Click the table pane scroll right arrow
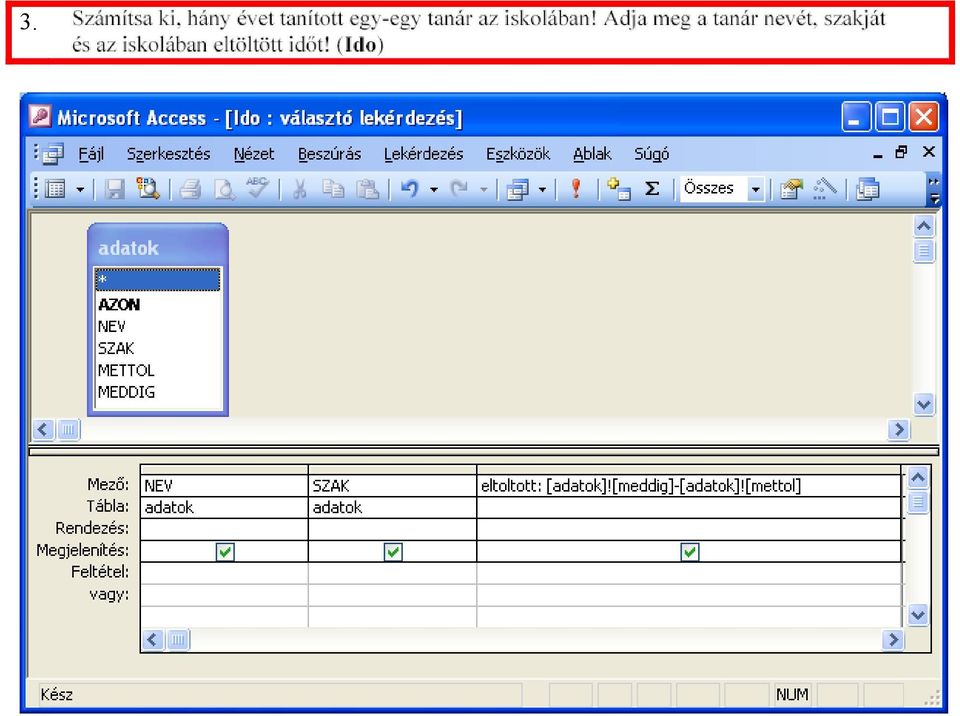 click(x=898, y=429)
